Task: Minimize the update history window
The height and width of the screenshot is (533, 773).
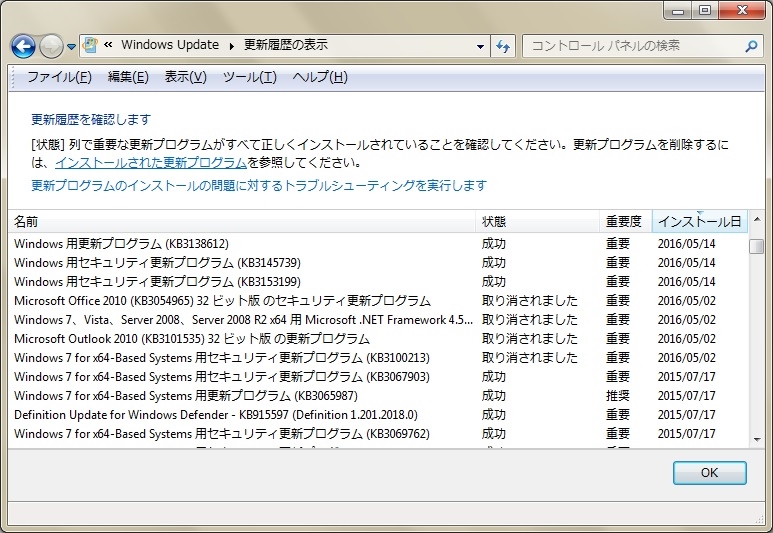Action: [678, 11]
